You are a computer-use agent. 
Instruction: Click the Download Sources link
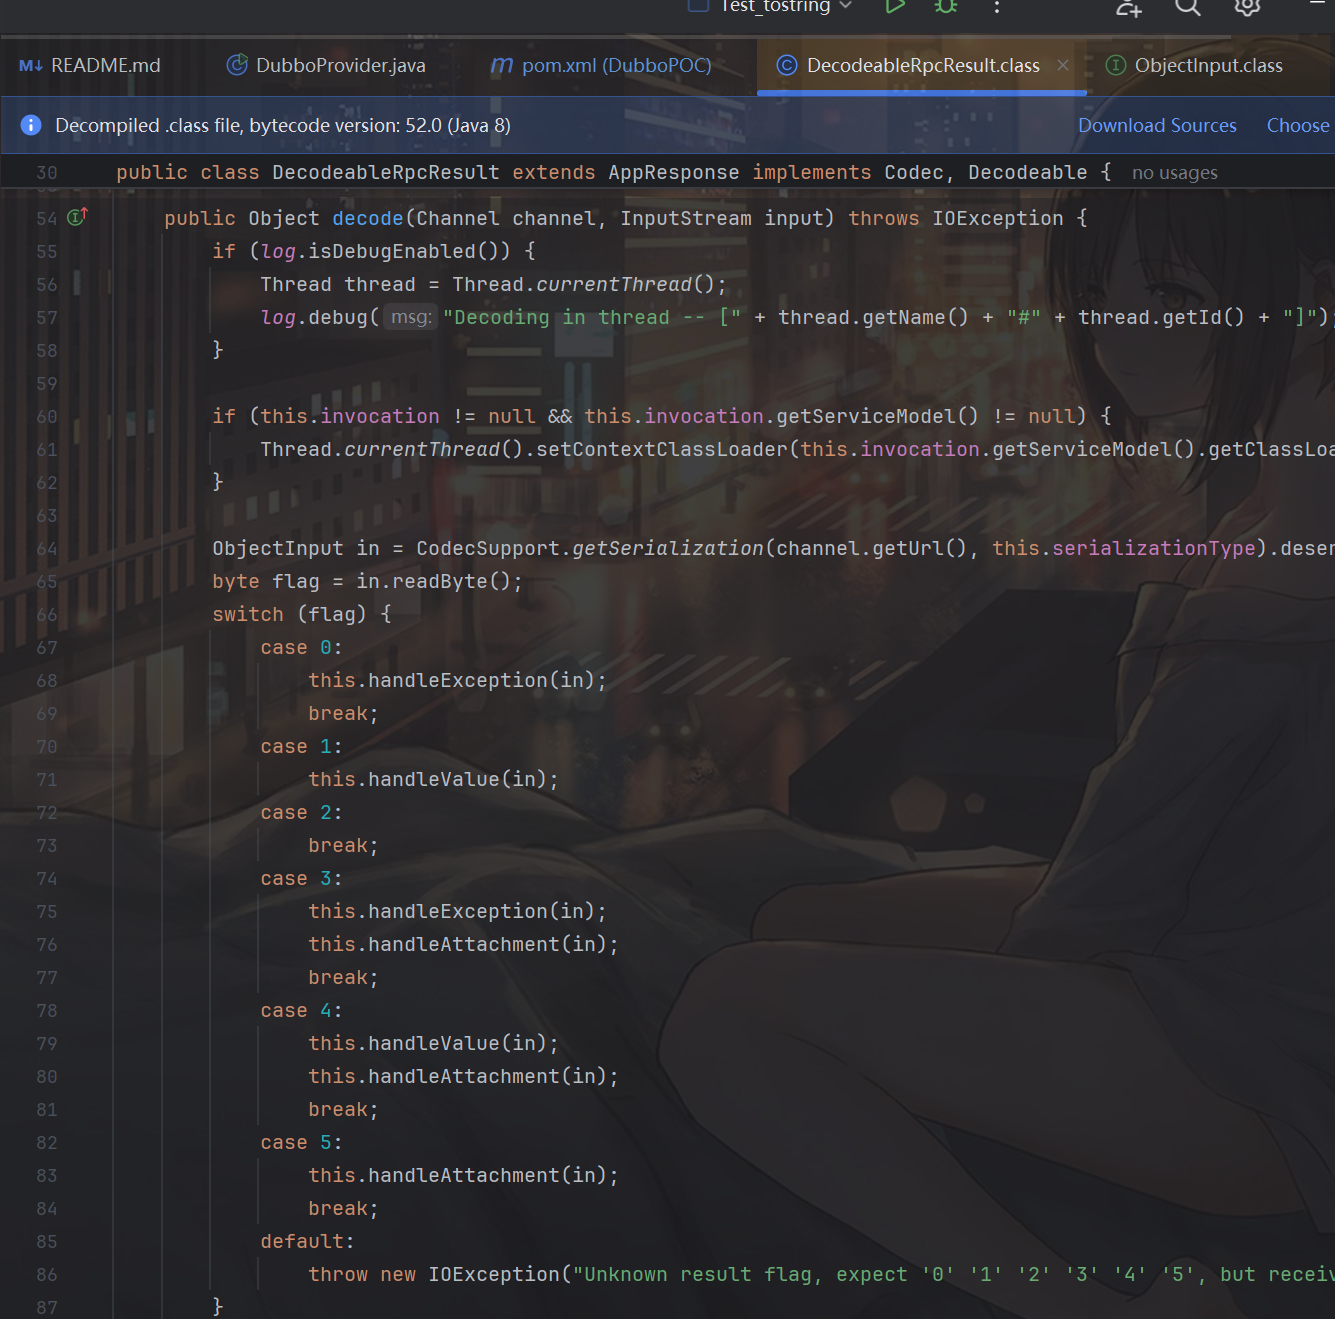coord(1156,126)
